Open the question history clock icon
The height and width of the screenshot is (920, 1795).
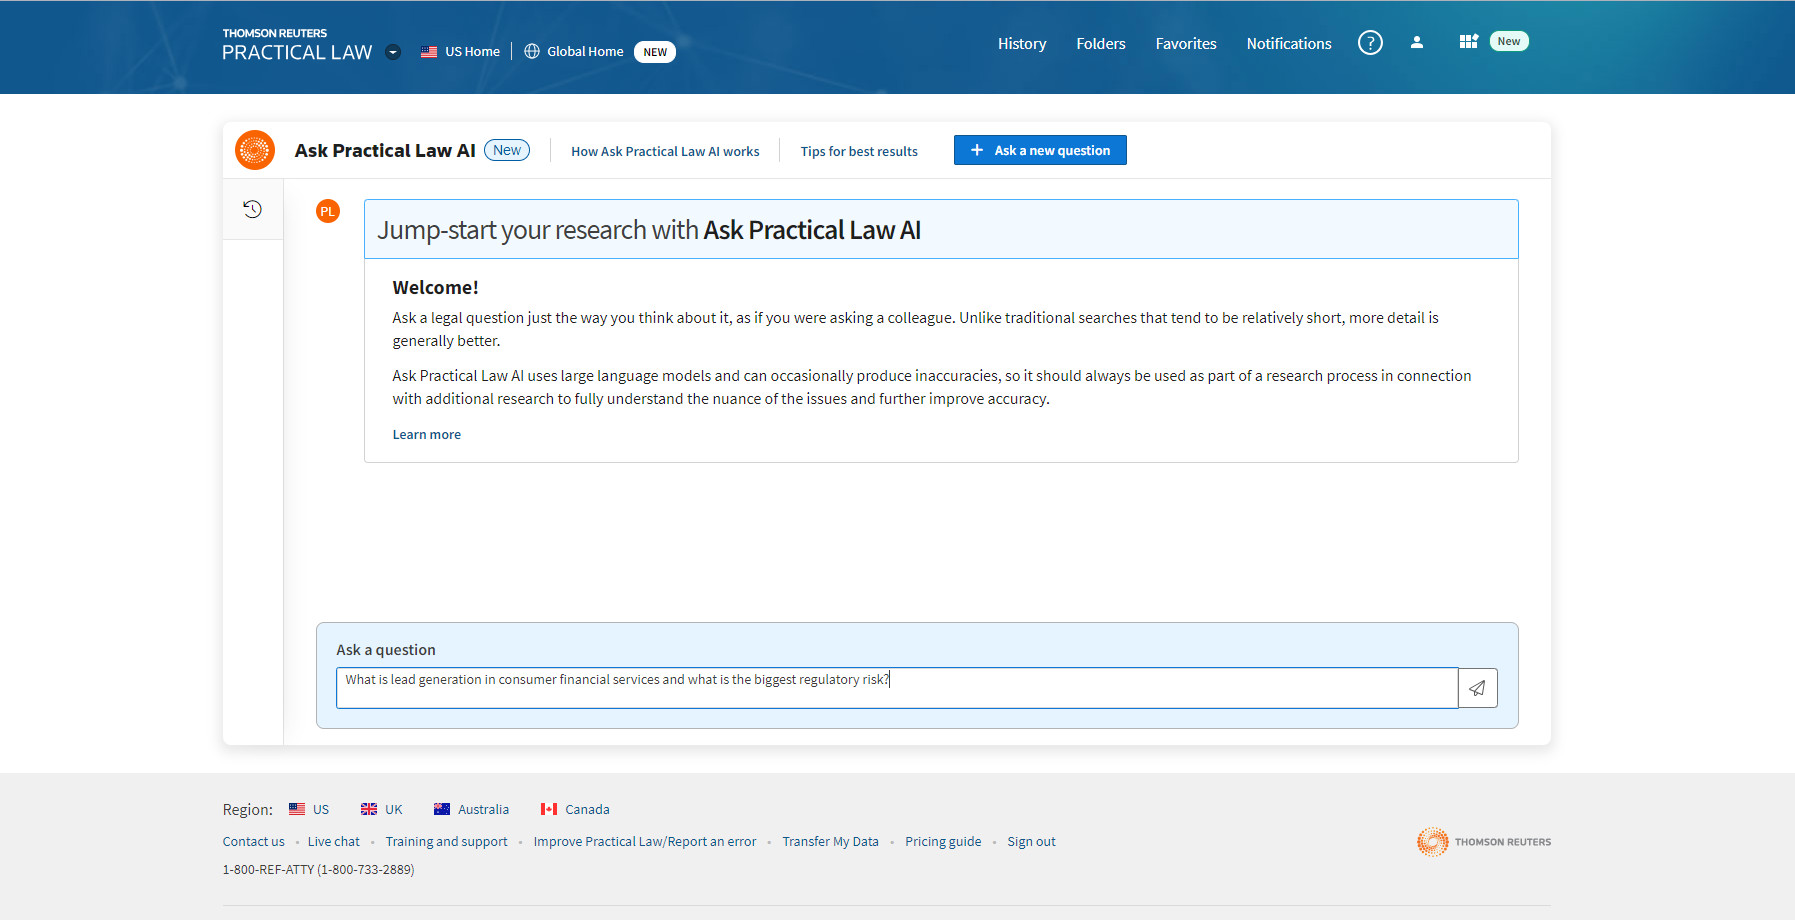[x=253, y=209]
